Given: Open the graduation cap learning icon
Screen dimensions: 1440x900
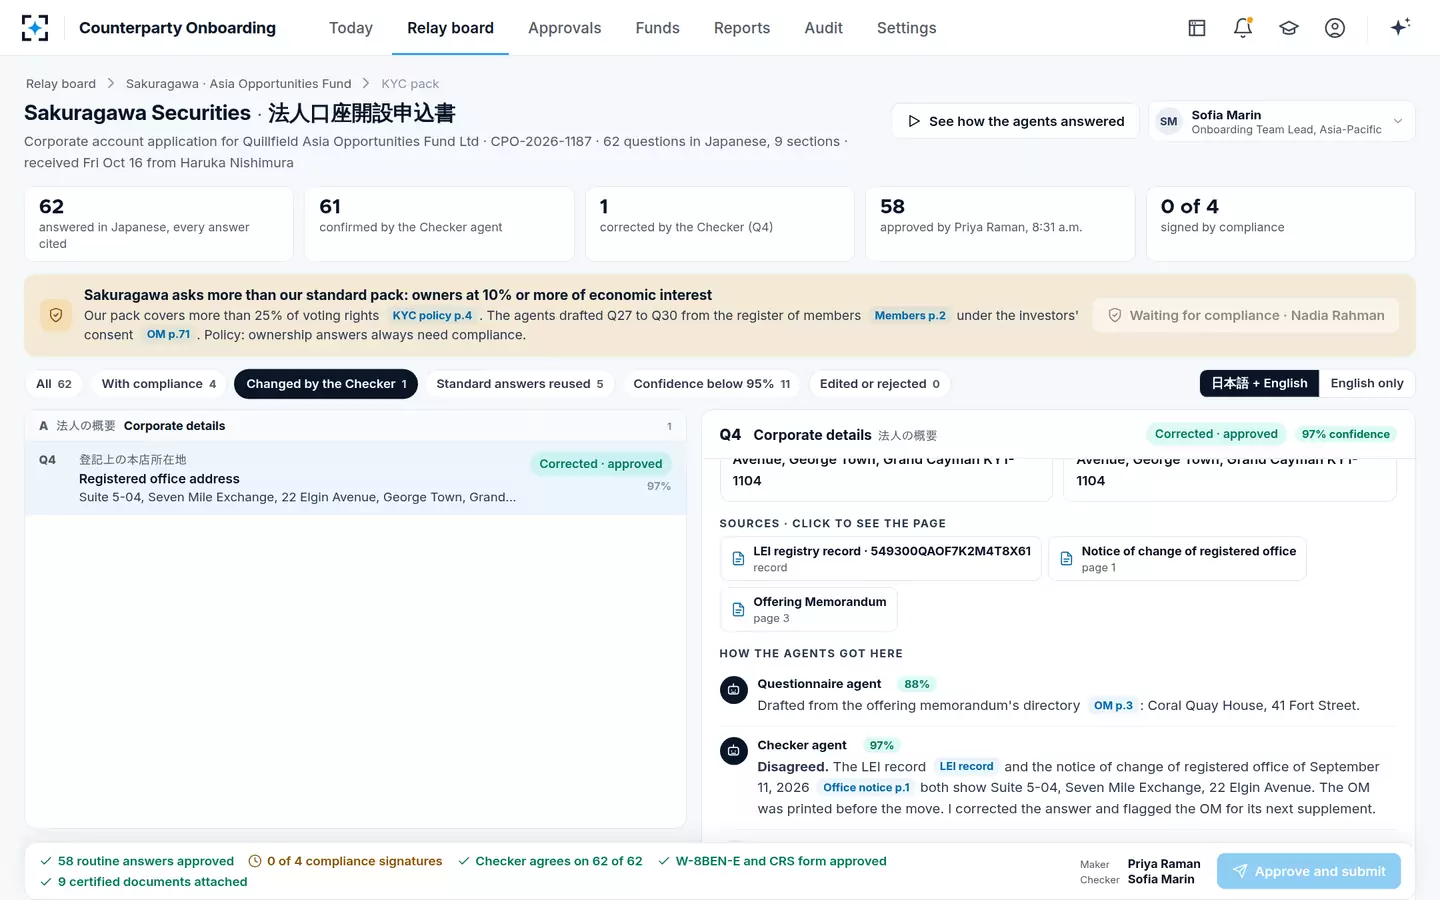Looking at the screenshot, I should coord(1289,28).
